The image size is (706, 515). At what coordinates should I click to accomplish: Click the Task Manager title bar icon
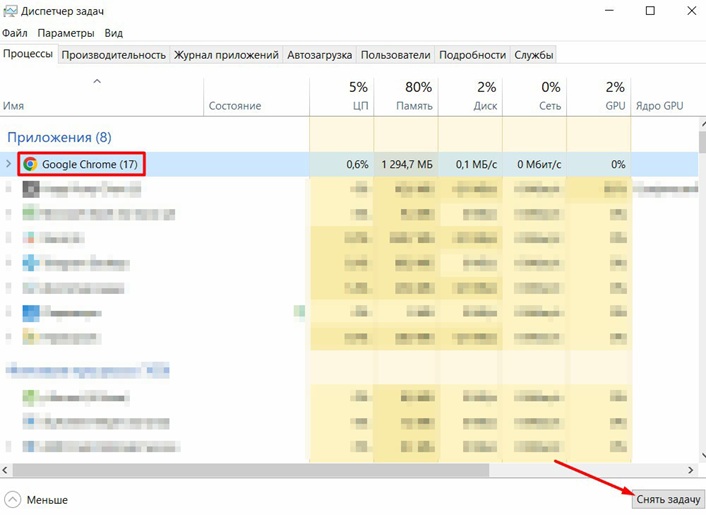pos(10,11)
